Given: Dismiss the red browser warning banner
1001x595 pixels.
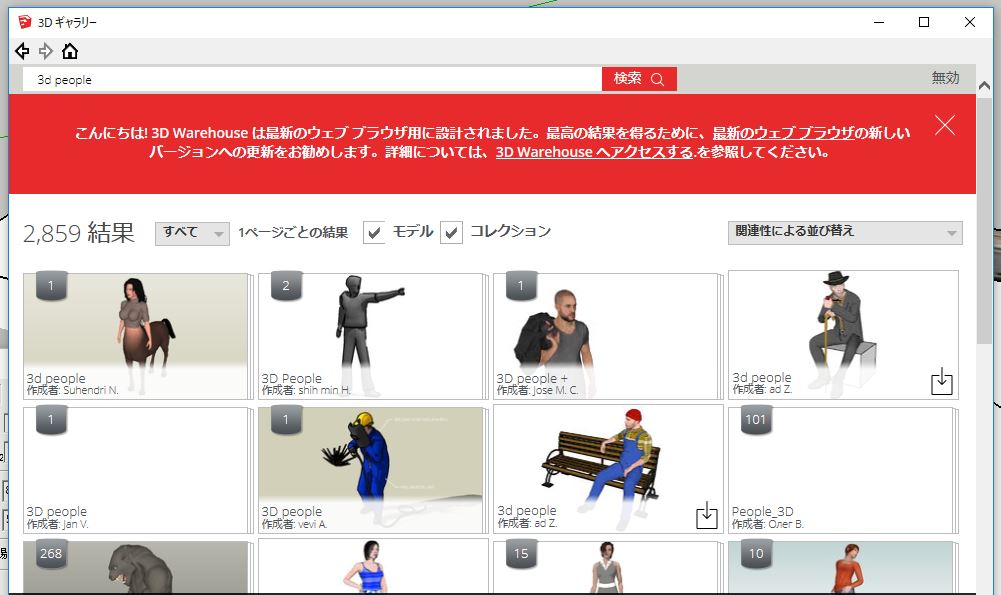Looking at the screenshot, I should coord(945,125).
